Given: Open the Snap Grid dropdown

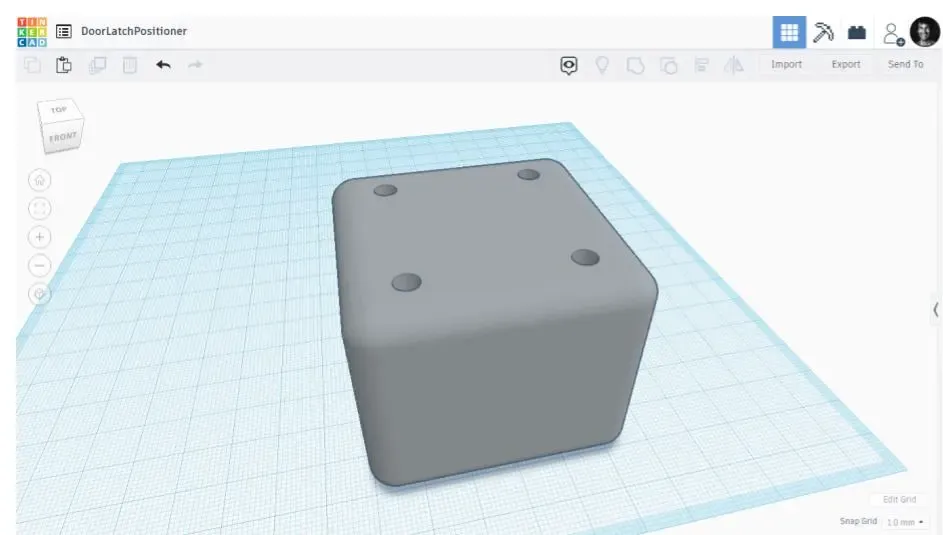Looking at the screenshot, I should tap(906, 522).
